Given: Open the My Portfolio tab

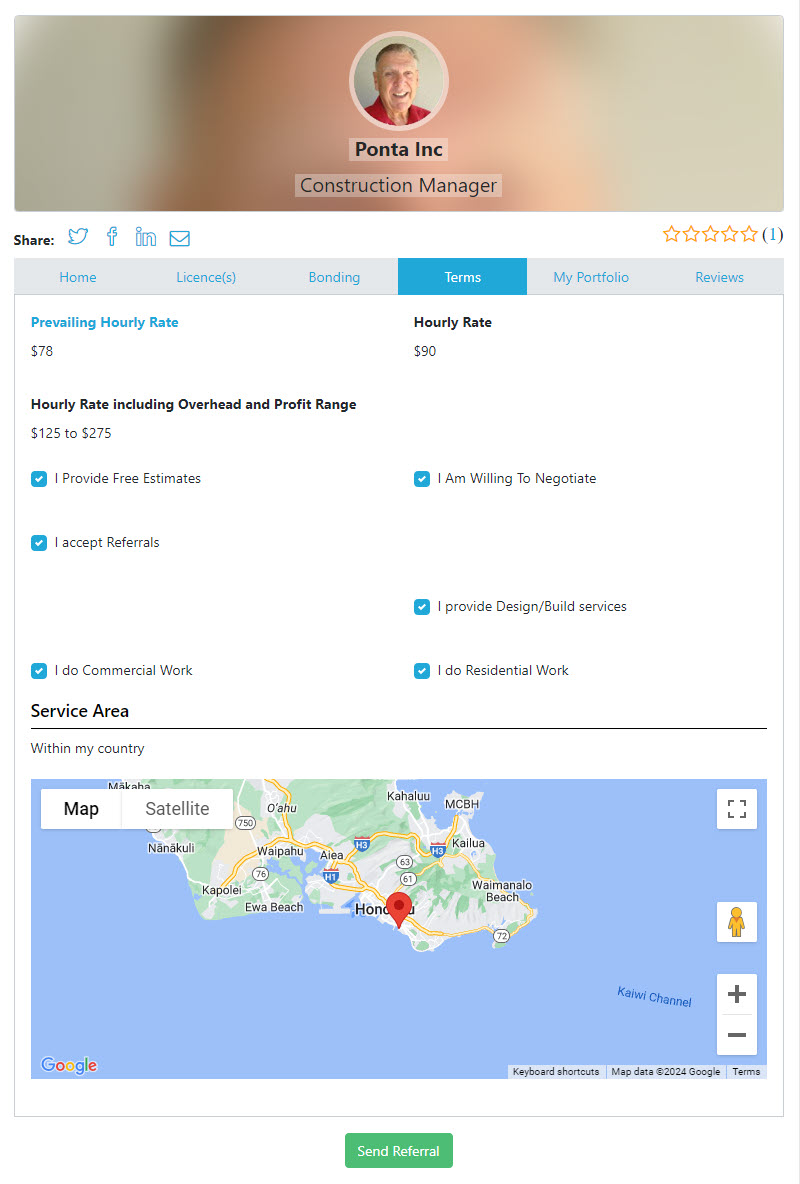Looking at the screenshot, I should 591,277.
